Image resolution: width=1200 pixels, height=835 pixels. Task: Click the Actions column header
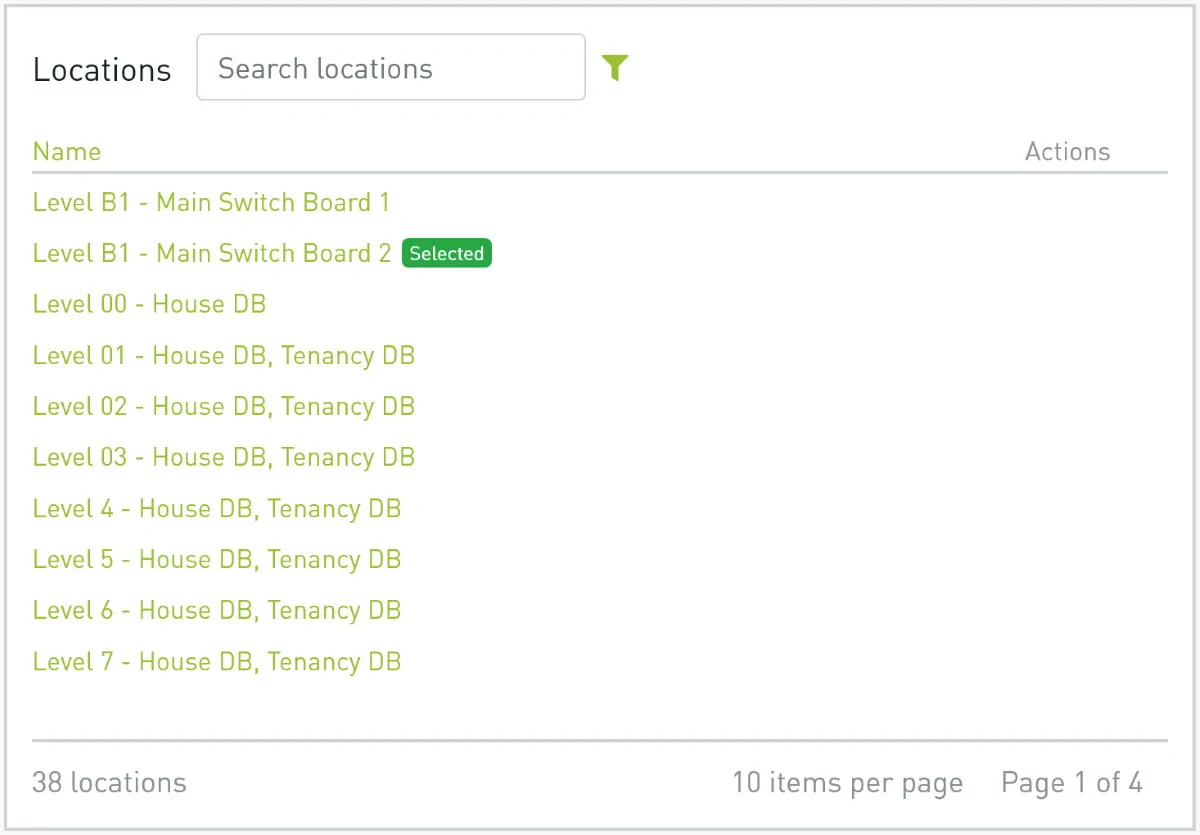[x=1068, y=152]
